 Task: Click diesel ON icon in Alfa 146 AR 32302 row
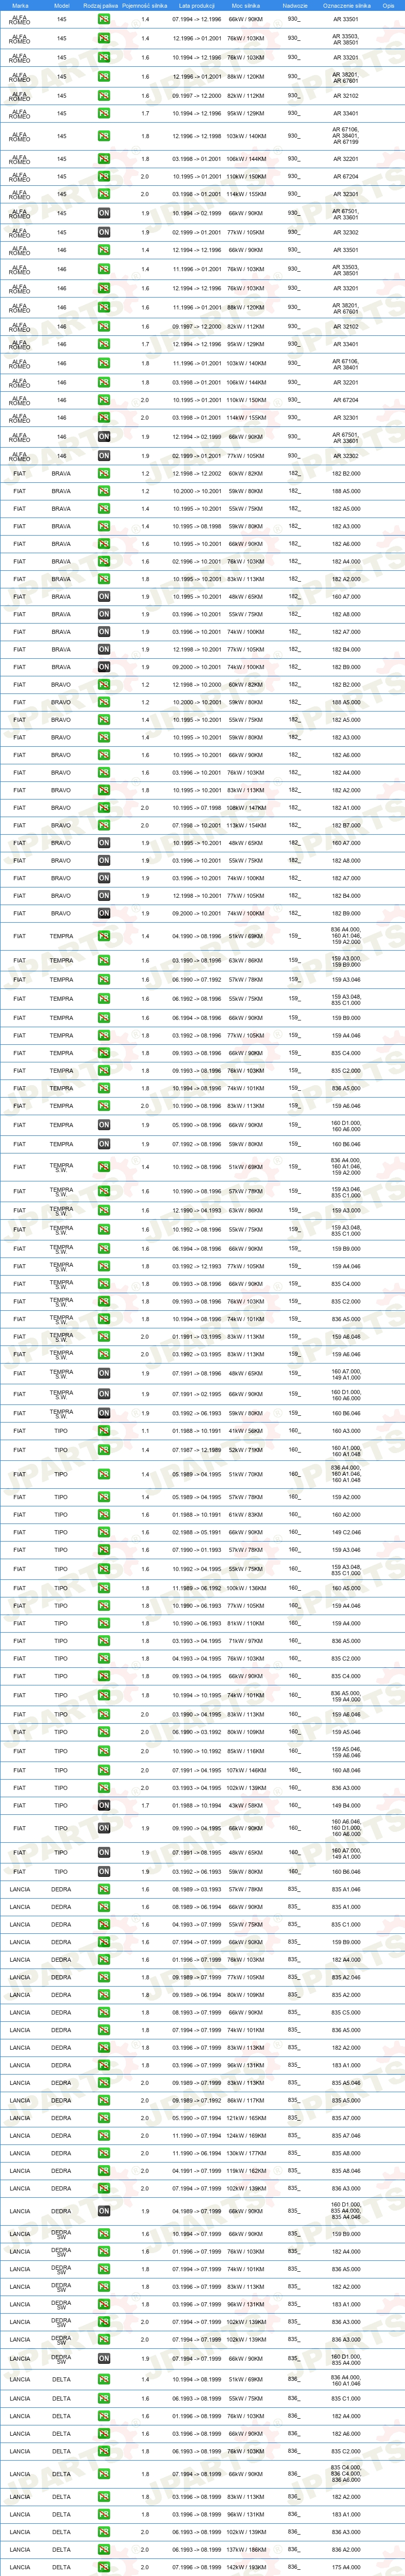(104, 455)
